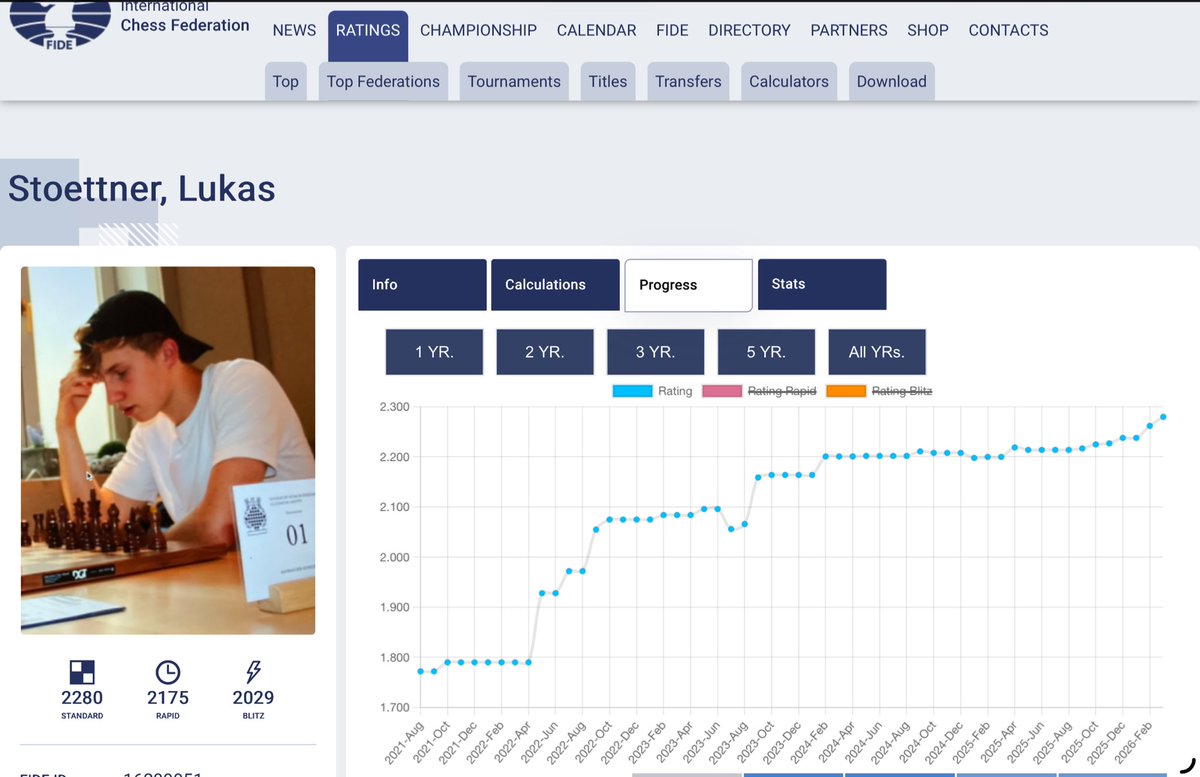
Task: Click the last data point on chart
Action: [x=1163, y=417]
